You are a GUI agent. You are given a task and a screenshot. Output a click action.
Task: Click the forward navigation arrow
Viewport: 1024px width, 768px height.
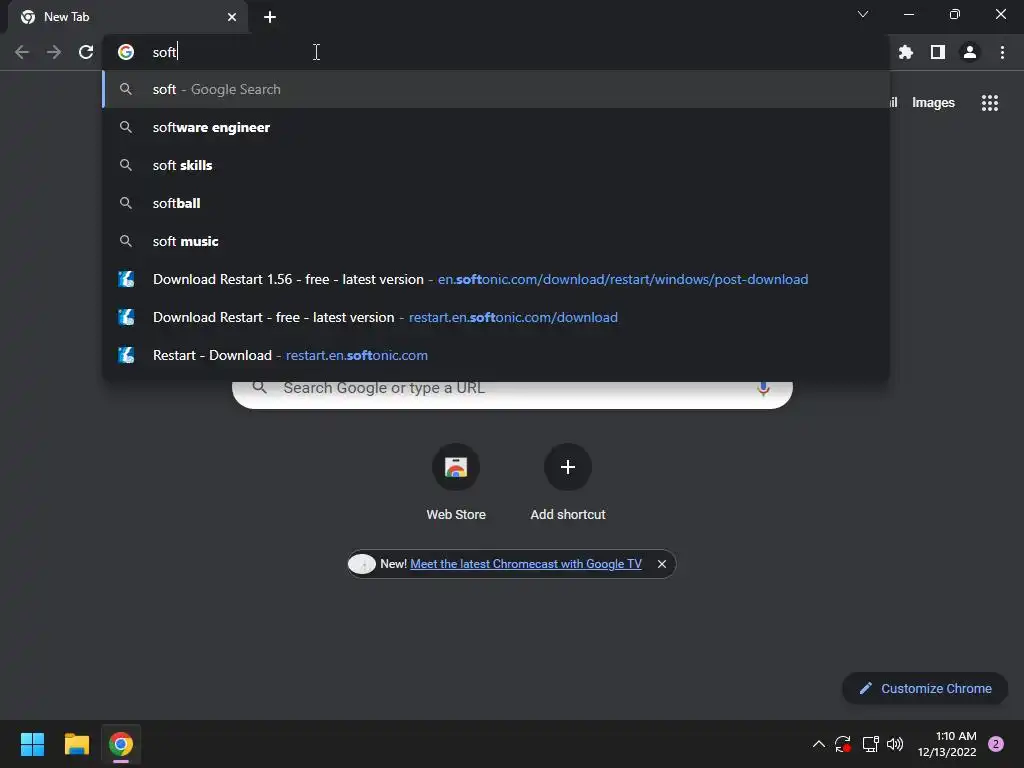pos(54,52)
